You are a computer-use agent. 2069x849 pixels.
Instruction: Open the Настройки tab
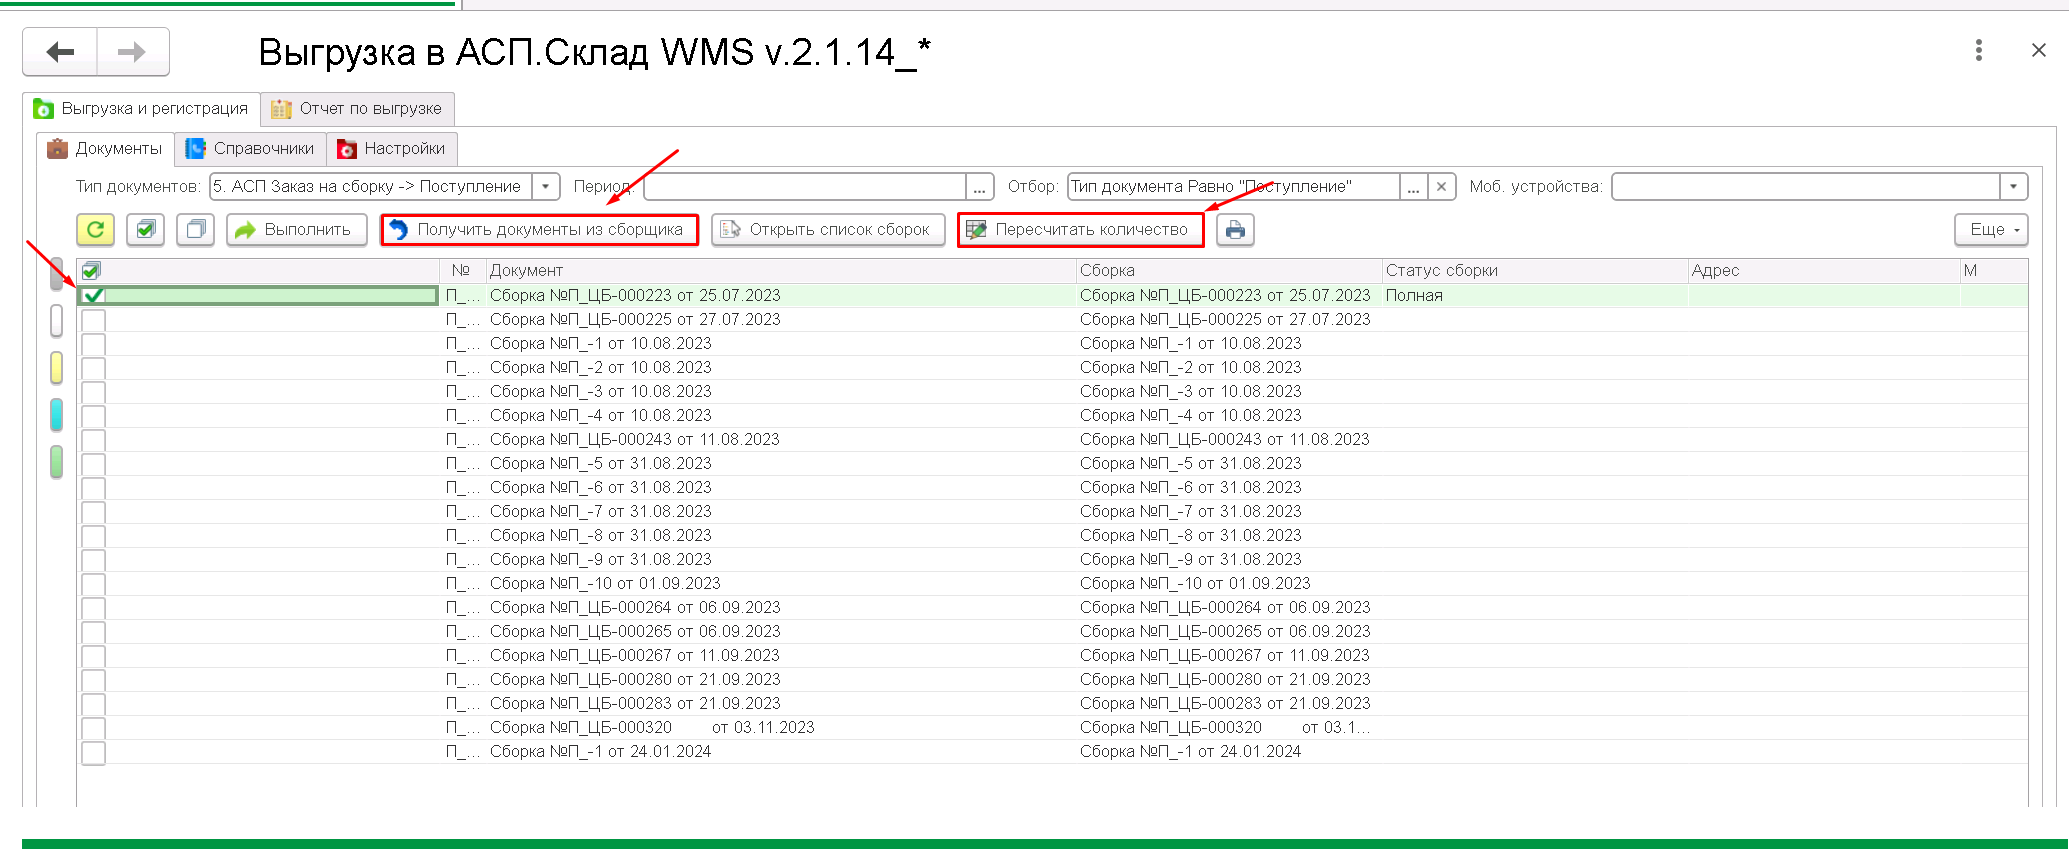click(x=392, y=149)
